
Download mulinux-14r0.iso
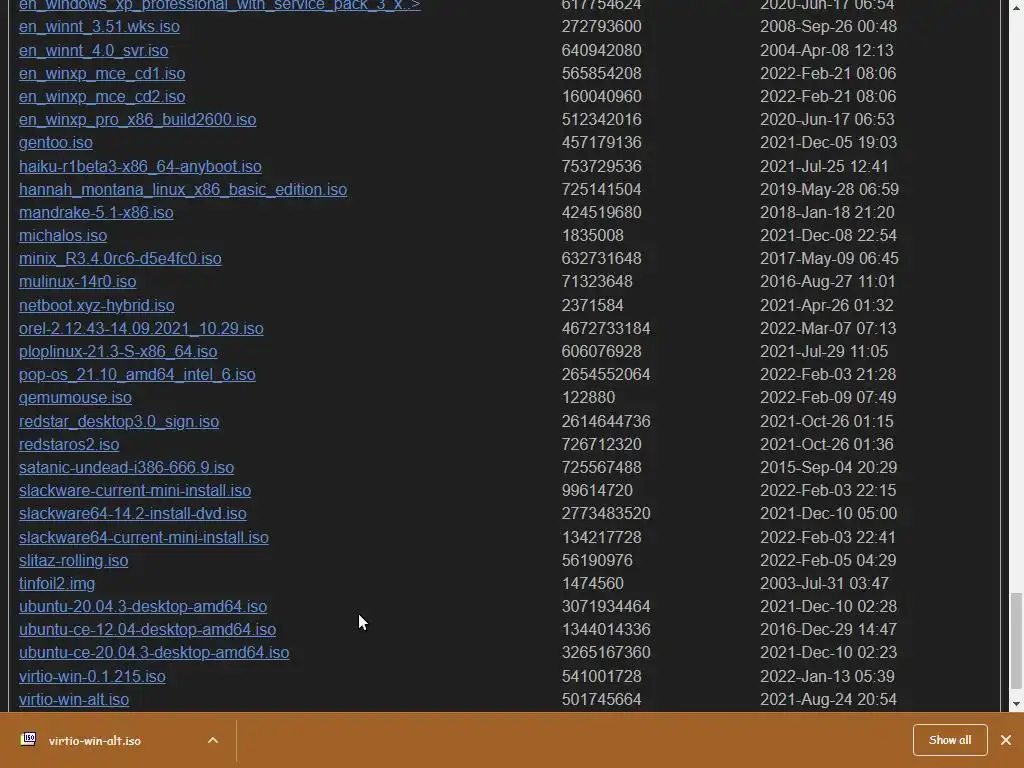click(x=78, y=281)
